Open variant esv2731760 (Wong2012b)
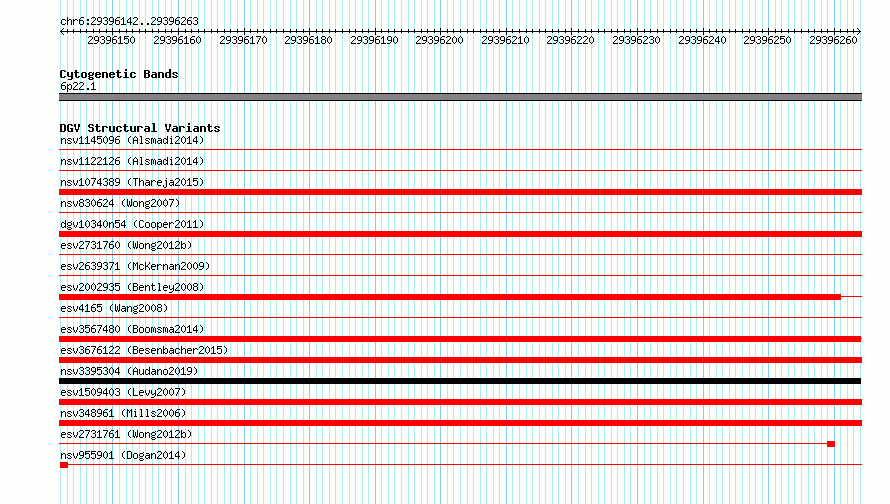Viewport: 890px width, 504px height. click(126, 245)
